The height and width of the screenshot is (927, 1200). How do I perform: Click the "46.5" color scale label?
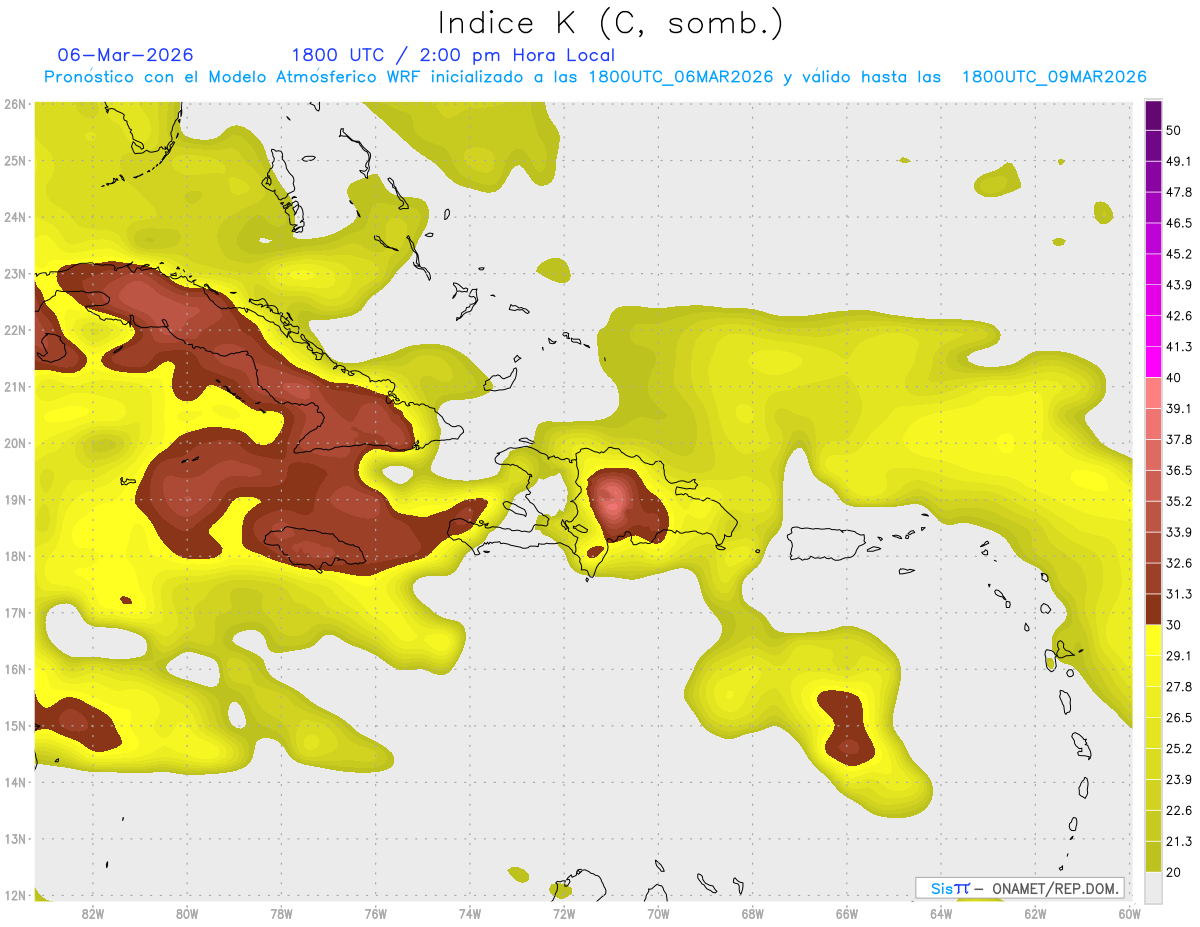tap(1178, 224)
